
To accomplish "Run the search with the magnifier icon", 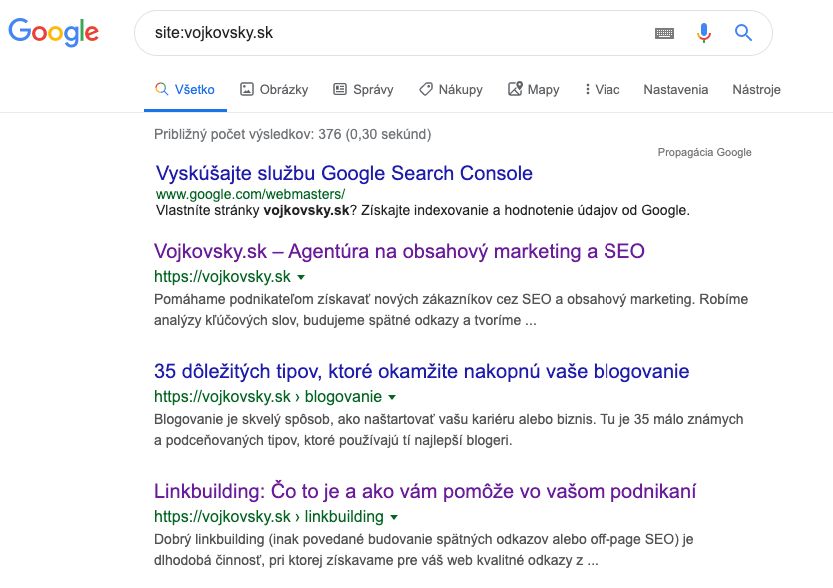I will tap(743, 33).
